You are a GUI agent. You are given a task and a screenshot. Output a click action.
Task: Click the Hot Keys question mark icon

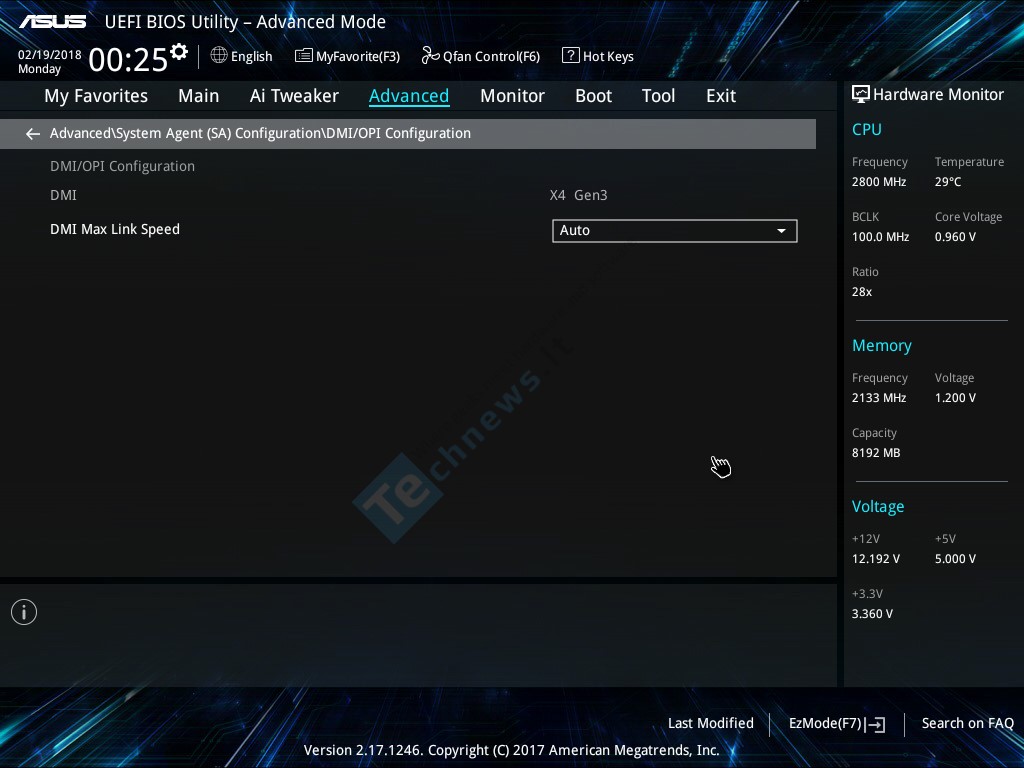click(x=570, y=56)
